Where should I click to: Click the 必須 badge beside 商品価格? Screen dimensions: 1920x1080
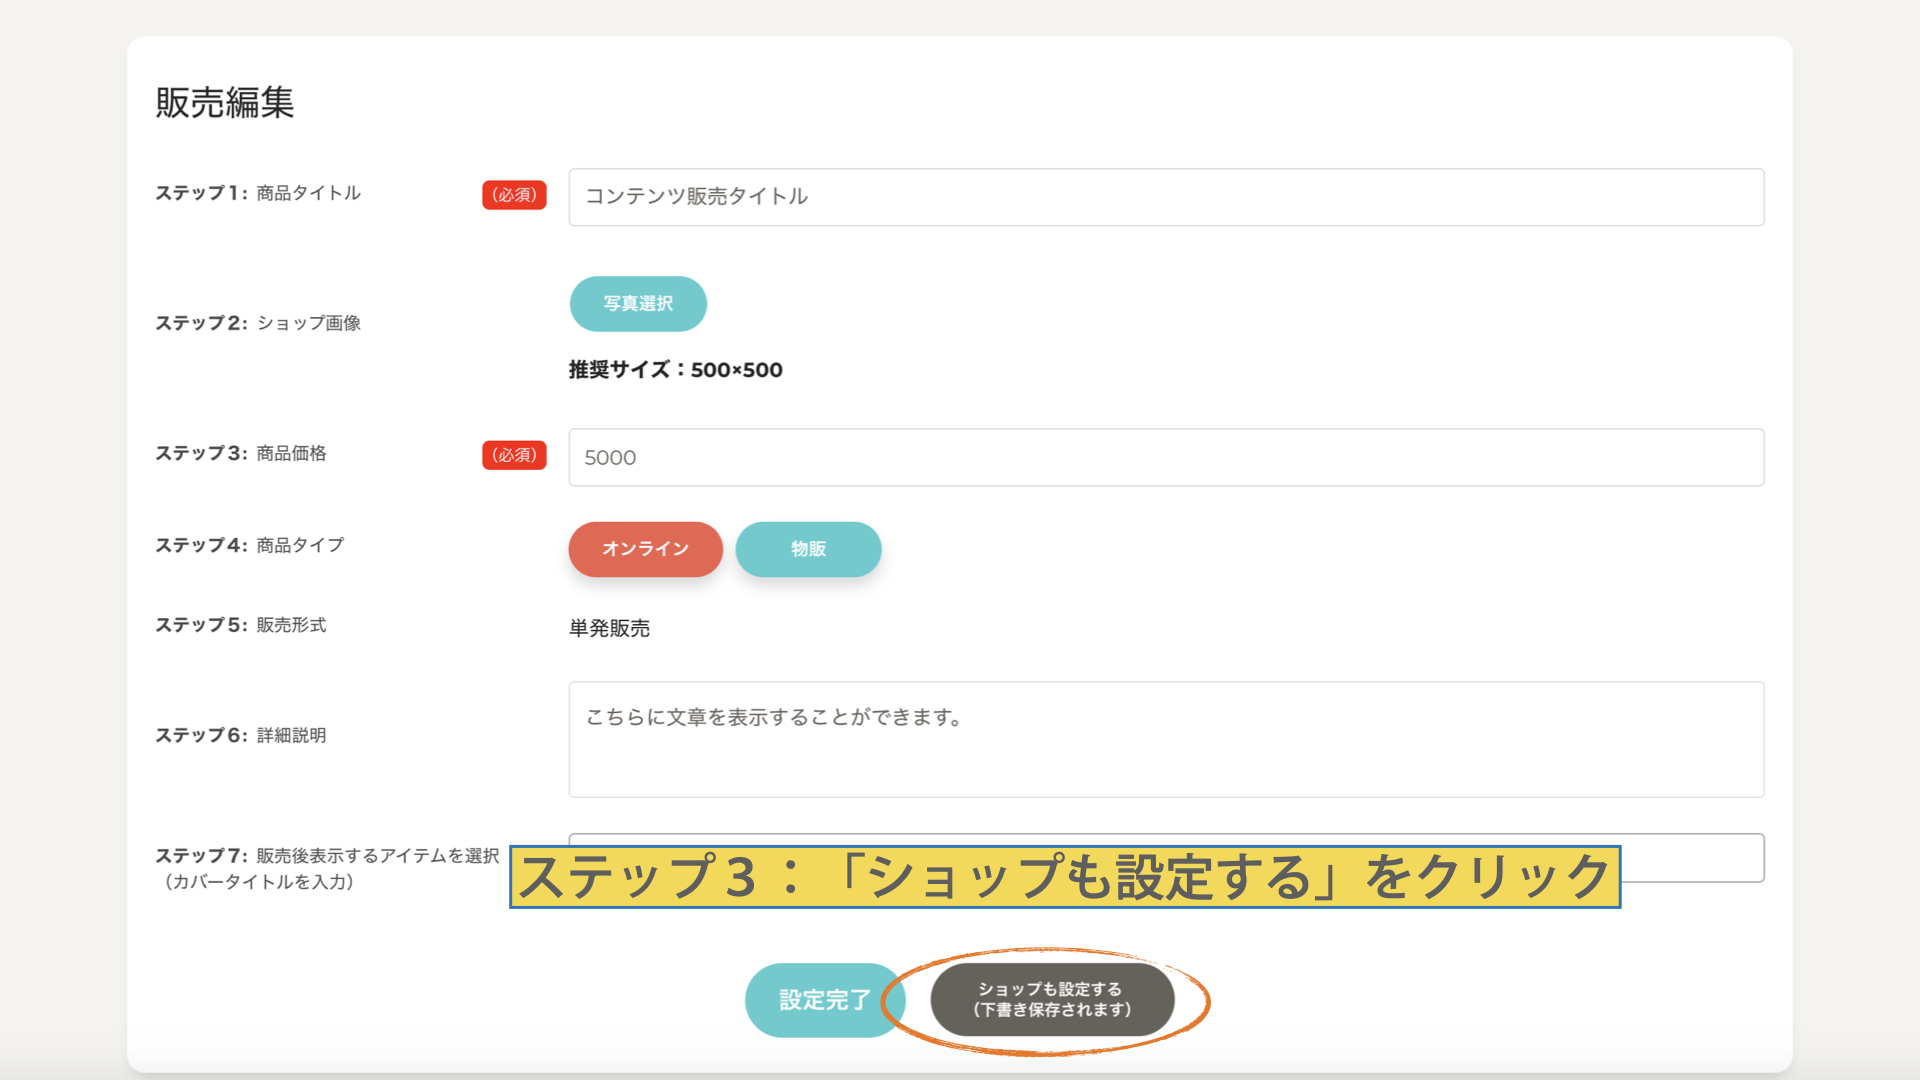click(x=514, y=455)
